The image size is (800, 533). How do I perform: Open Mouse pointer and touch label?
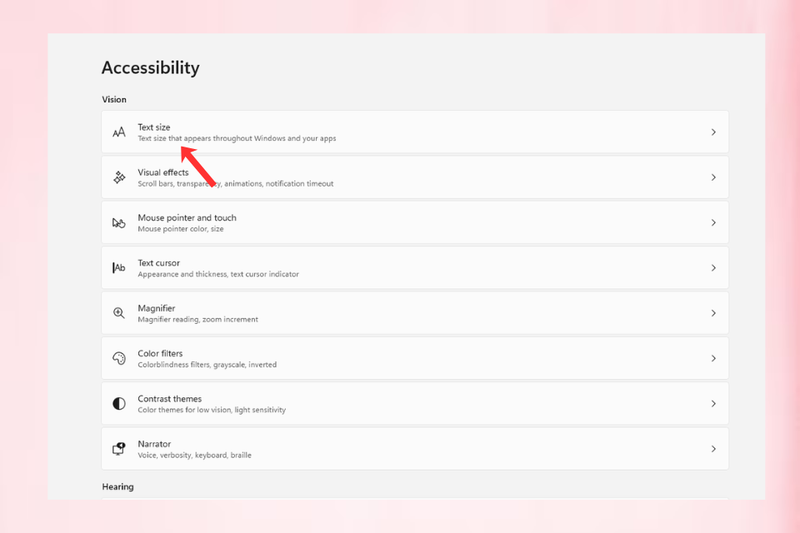tap(187, 218)
